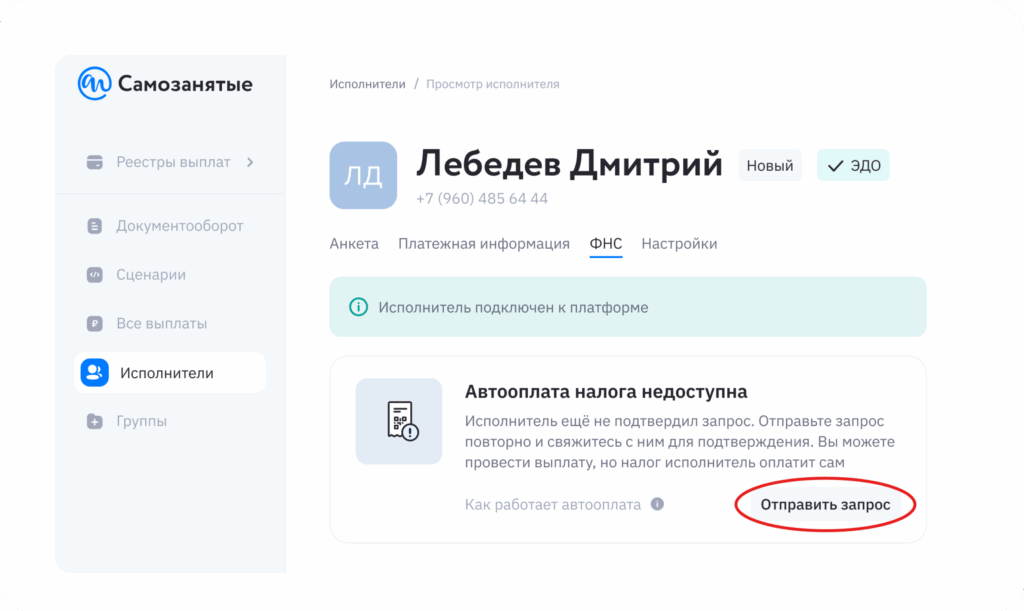The height and width of the screenshot is (611, 1024).
Task: Click the Исполнители people icon
Action: point(95,373)
